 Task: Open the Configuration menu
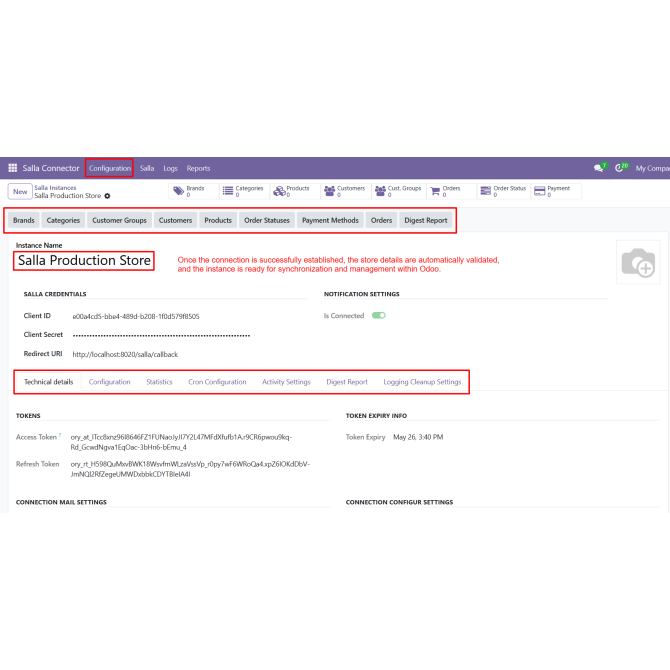point(110,168)
